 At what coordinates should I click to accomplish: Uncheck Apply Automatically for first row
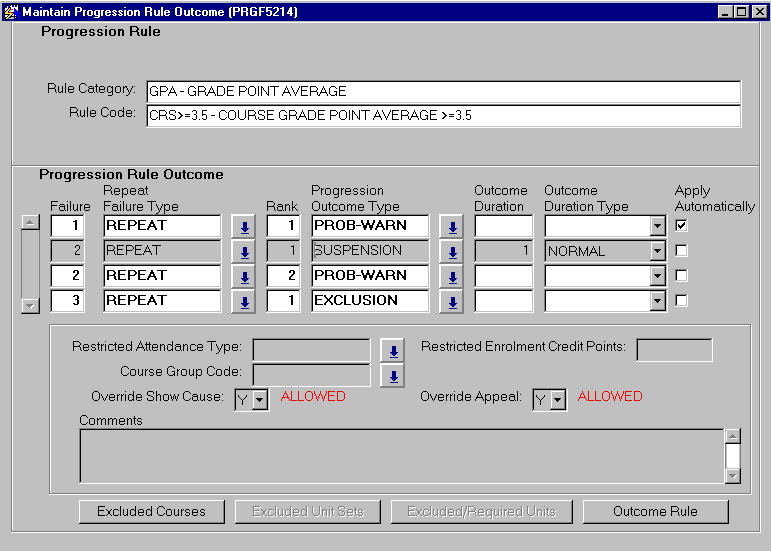(x=682, y=226)
